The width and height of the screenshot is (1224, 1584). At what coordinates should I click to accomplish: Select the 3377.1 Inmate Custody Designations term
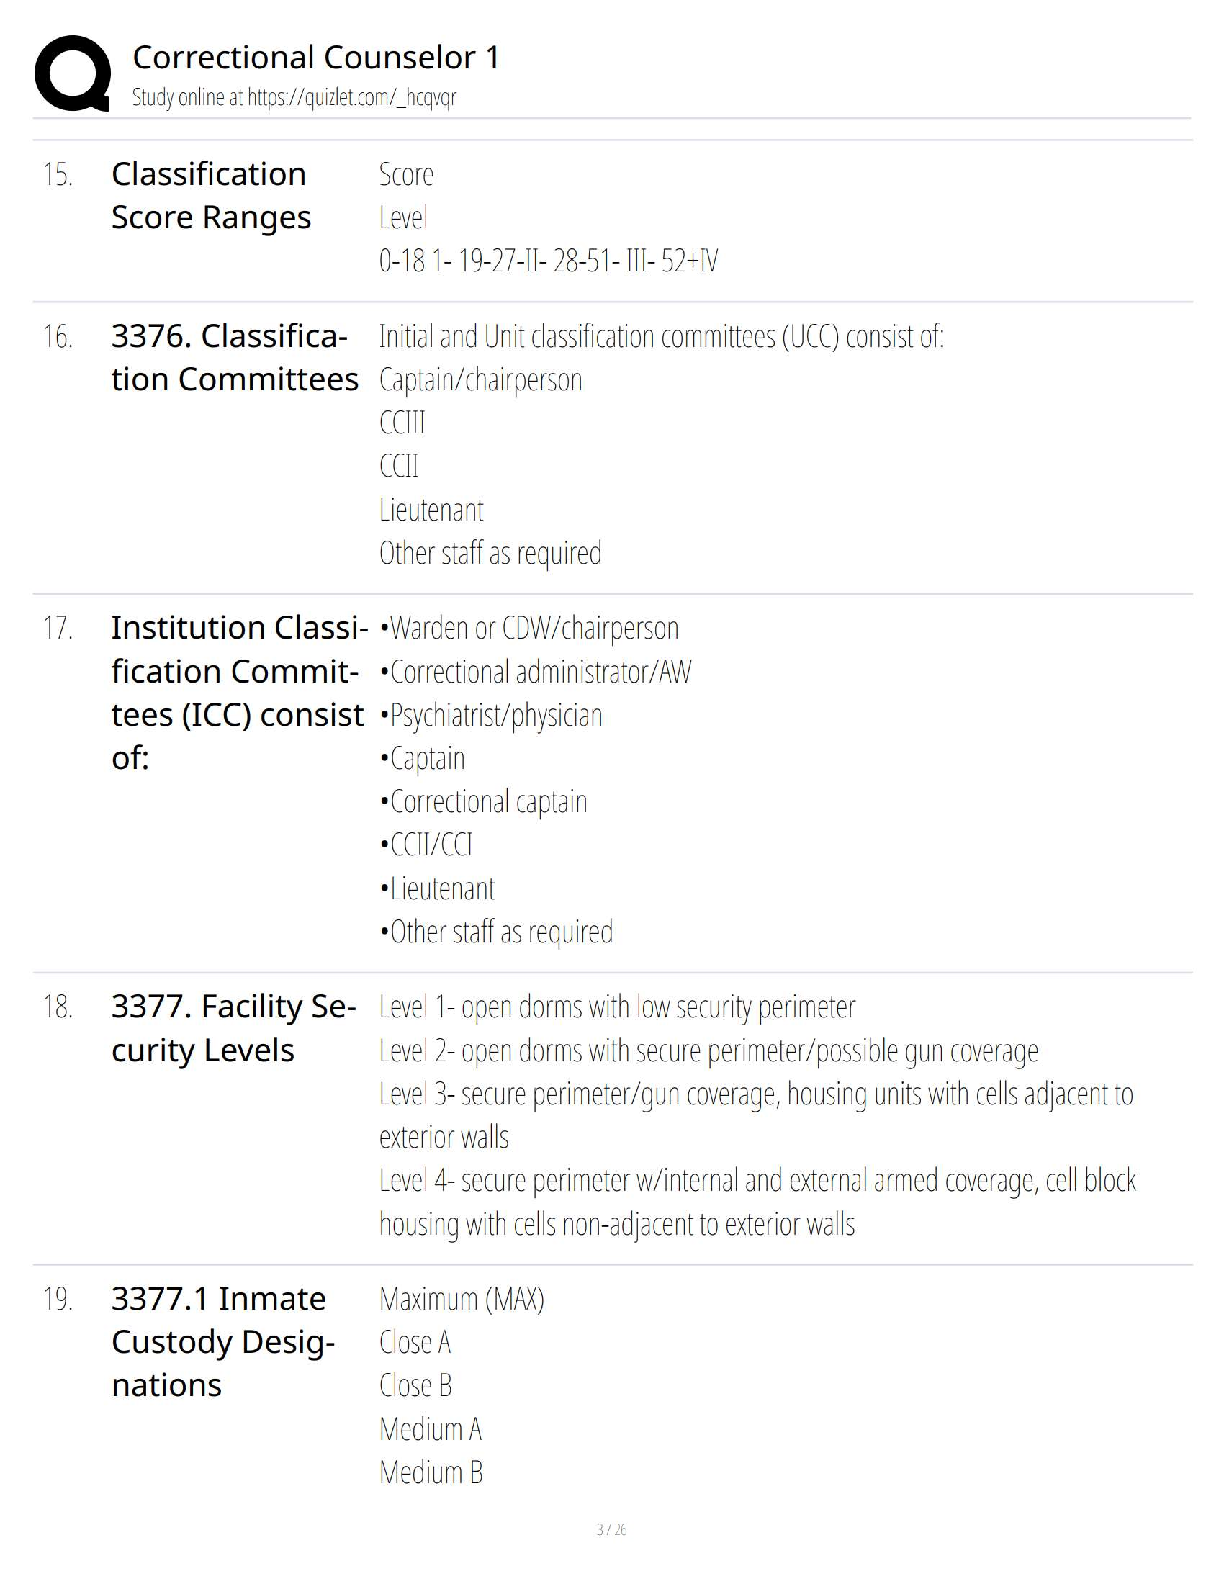pyautogui.click(x=222, y=1341)
